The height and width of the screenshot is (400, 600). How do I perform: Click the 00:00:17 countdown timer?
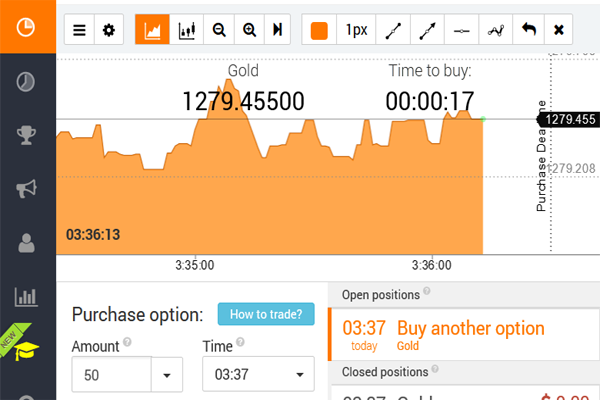tap(430, 101)
